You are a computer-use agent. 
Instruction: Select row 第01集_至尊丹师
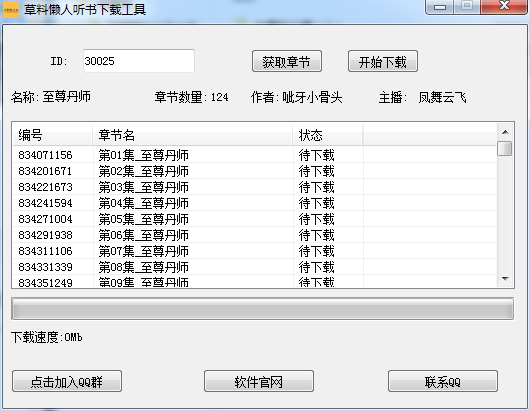(255, 155)
